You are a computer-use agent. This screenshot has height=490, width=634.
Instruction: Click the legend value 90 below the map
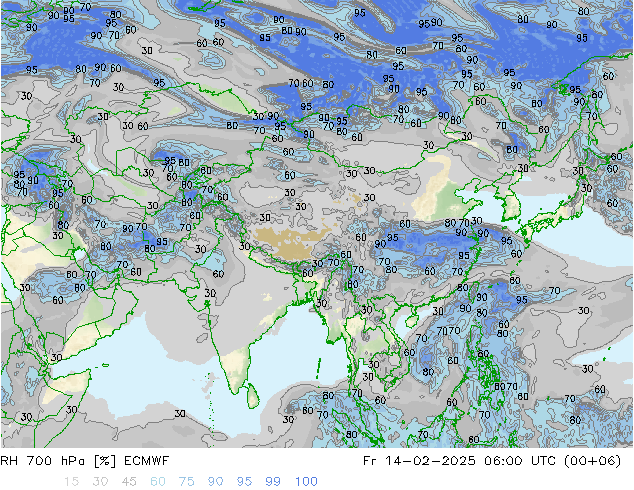coord(215,482)
